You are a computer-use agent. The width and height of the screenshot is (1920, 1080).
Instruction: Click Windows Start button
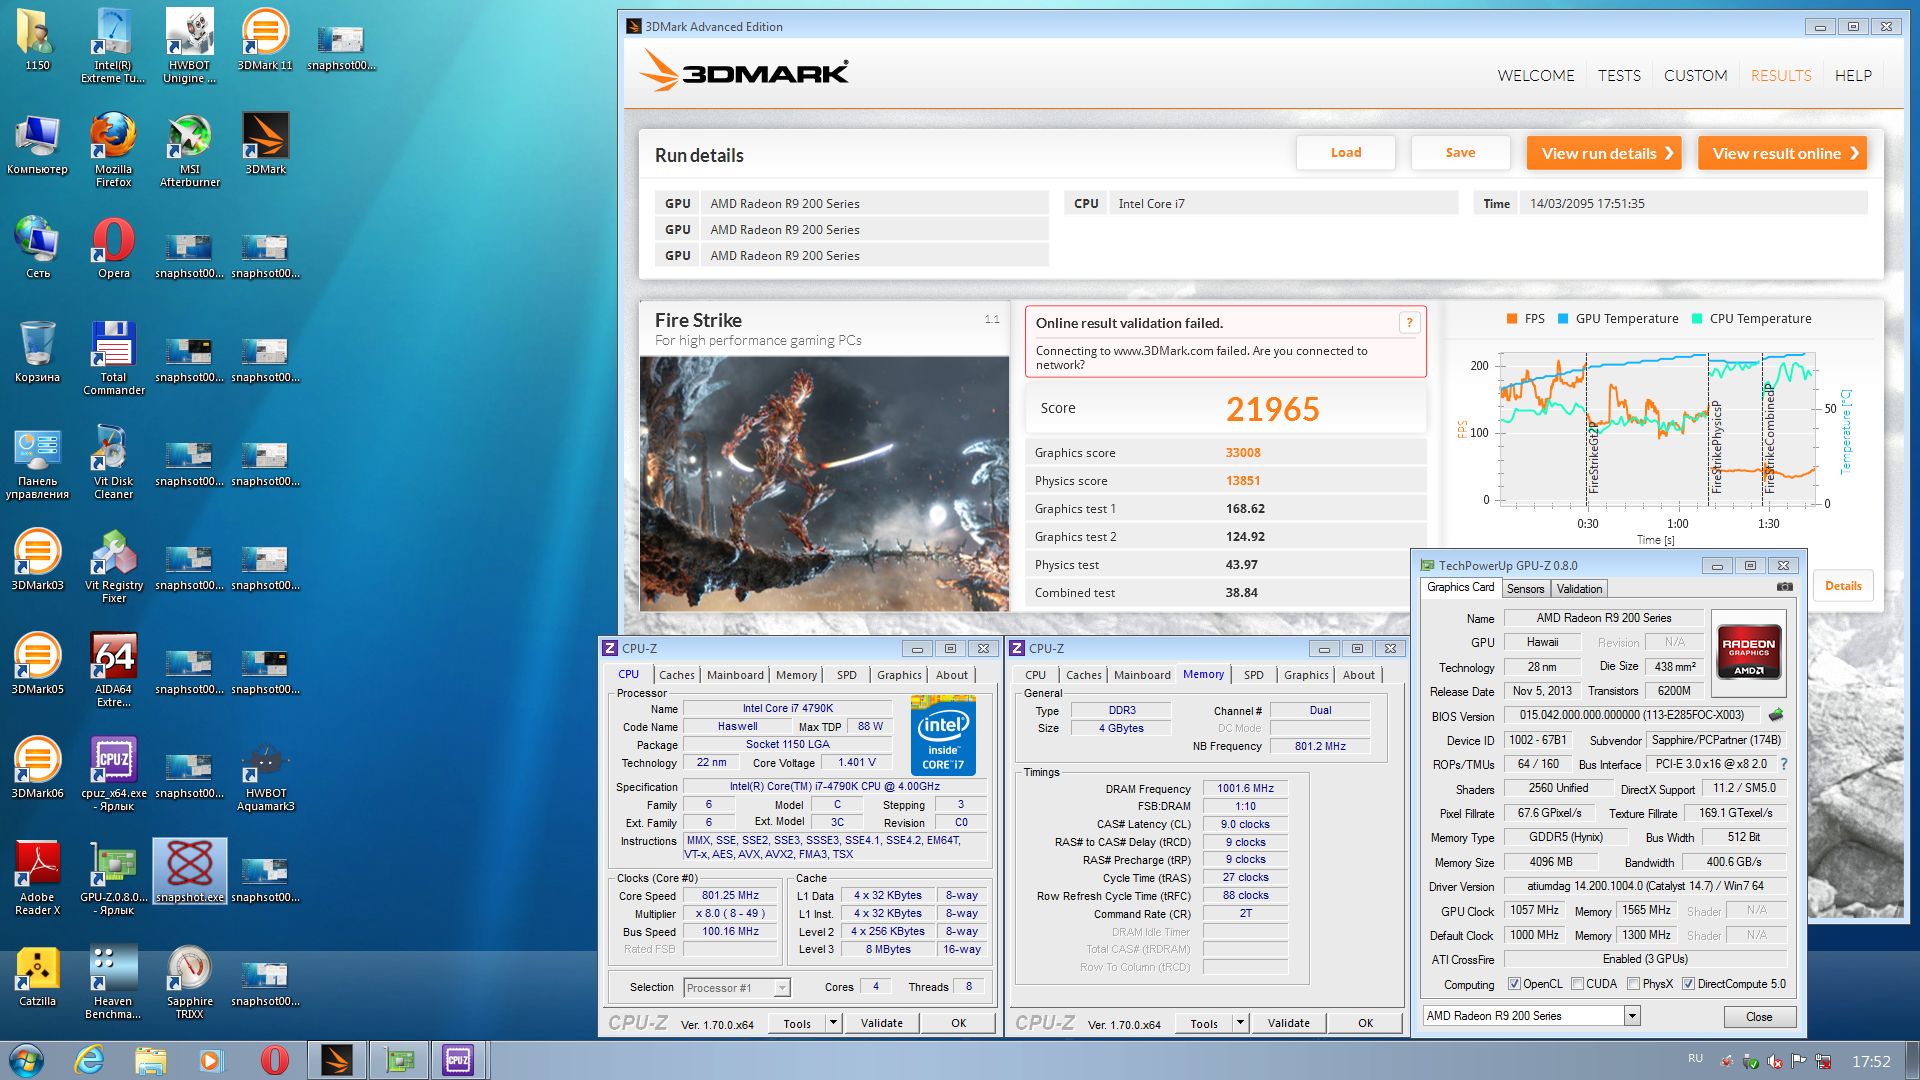click(x=27, y=1060)
